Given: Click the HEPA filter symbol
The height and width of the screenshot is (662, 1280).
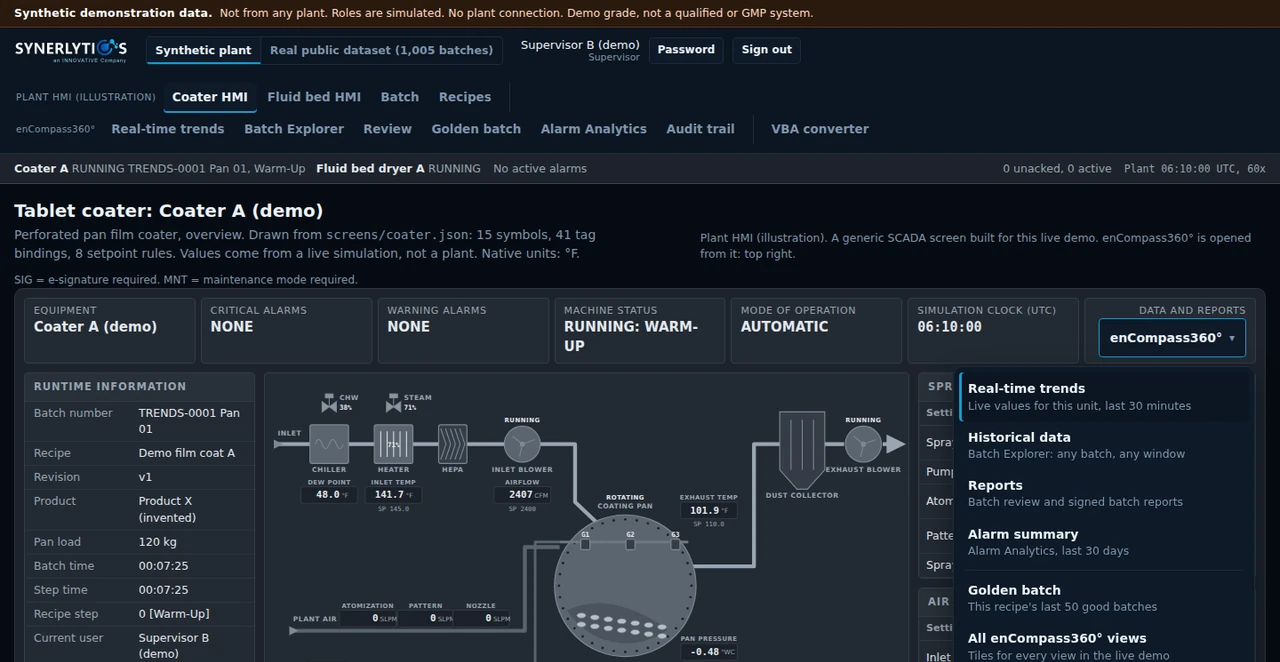Looking at the screenshot, I should [453, 444].
